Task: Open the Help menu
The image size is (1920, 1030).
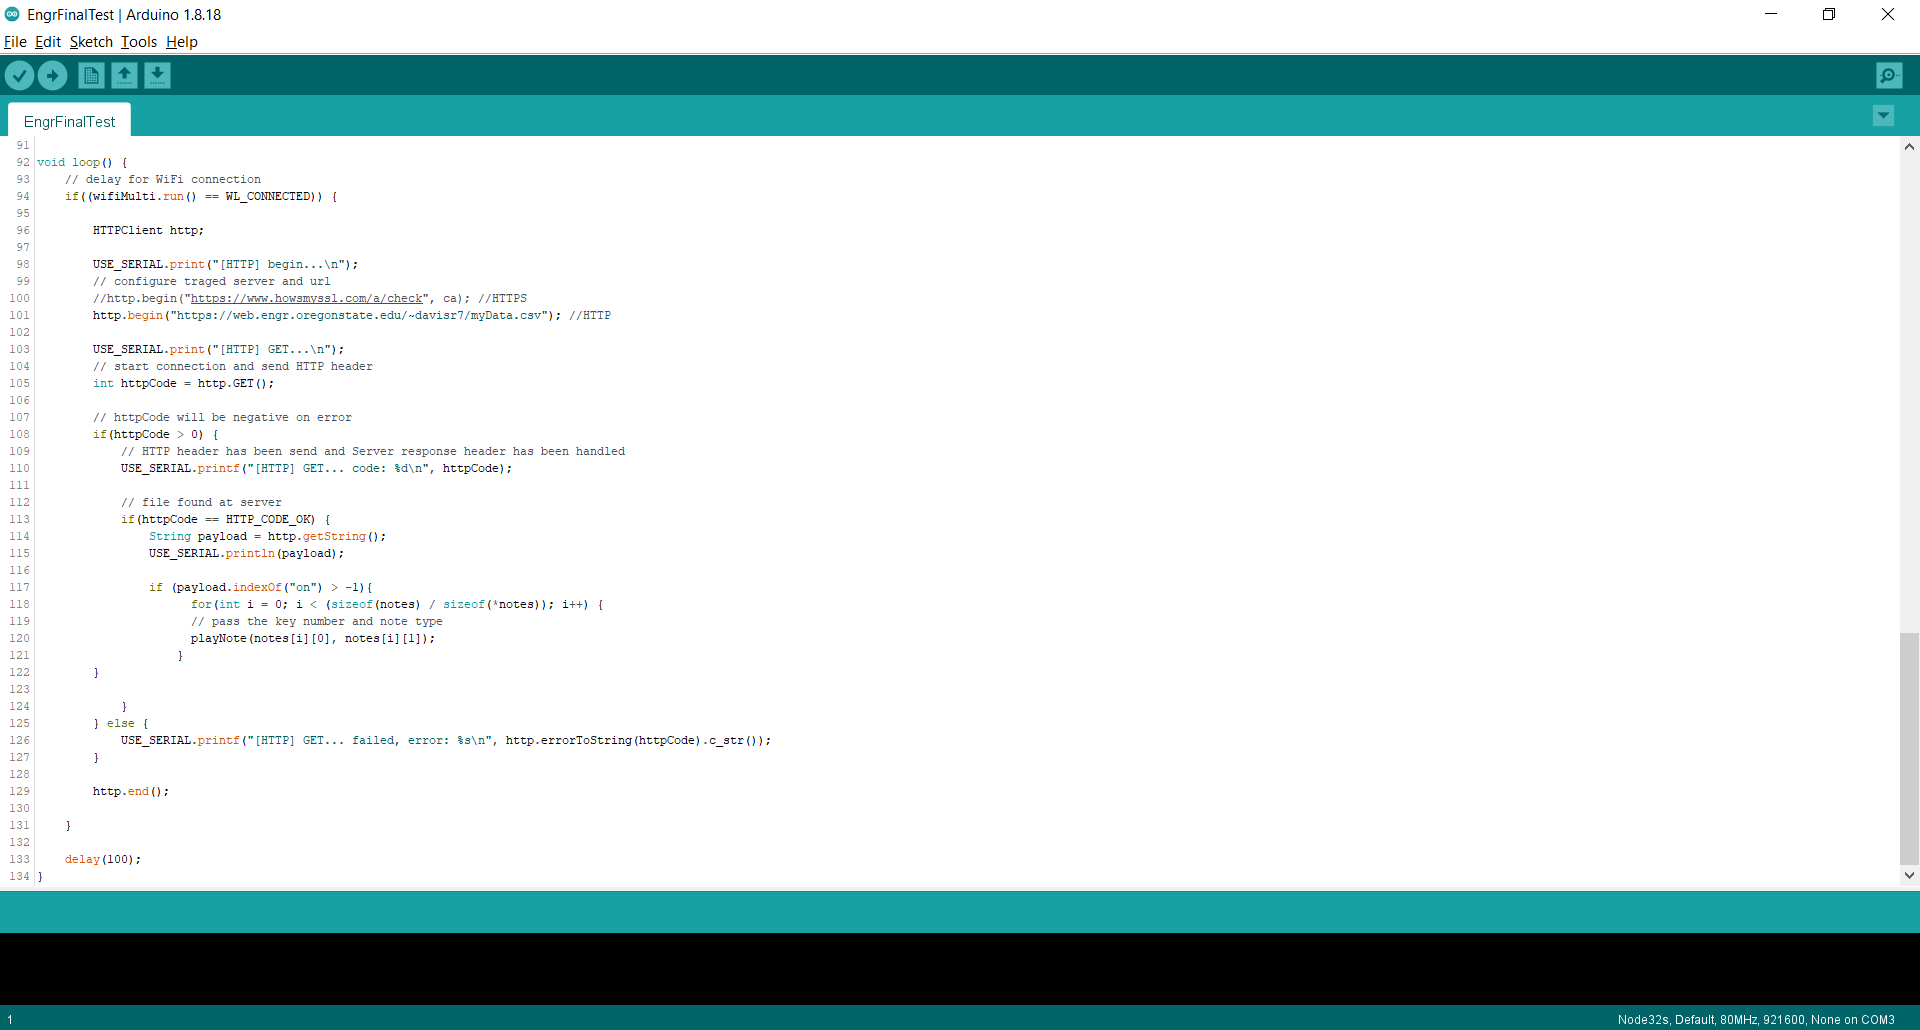Action: point(182,42)
